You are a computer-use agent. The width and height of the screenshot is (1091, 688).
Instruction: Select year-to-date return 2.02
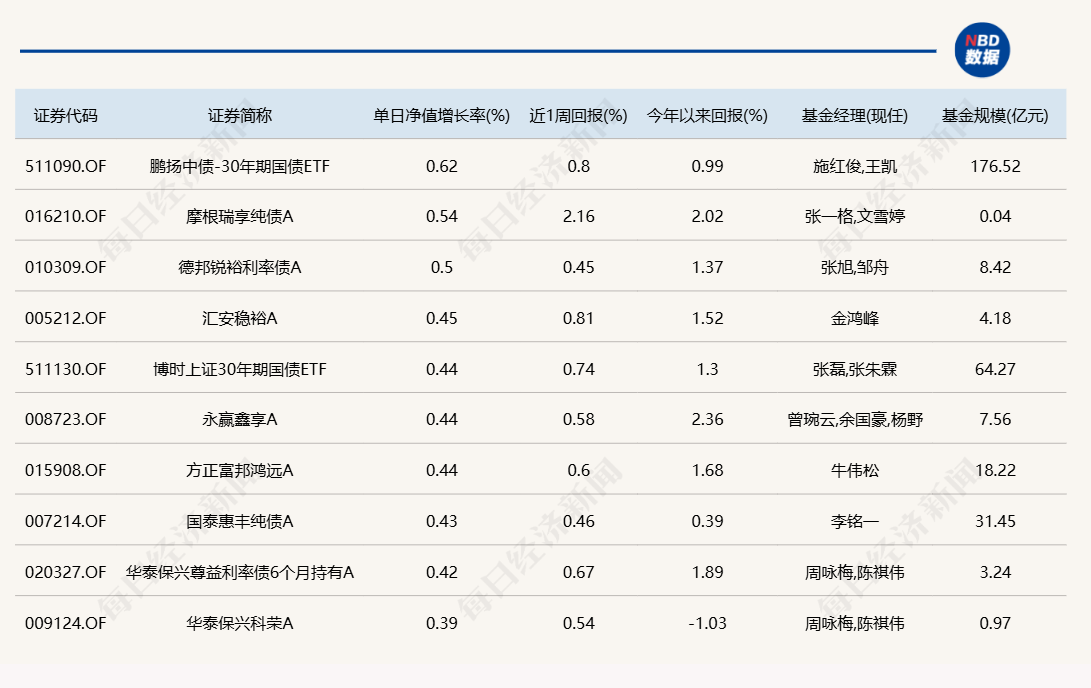click(x=707, y=216)
